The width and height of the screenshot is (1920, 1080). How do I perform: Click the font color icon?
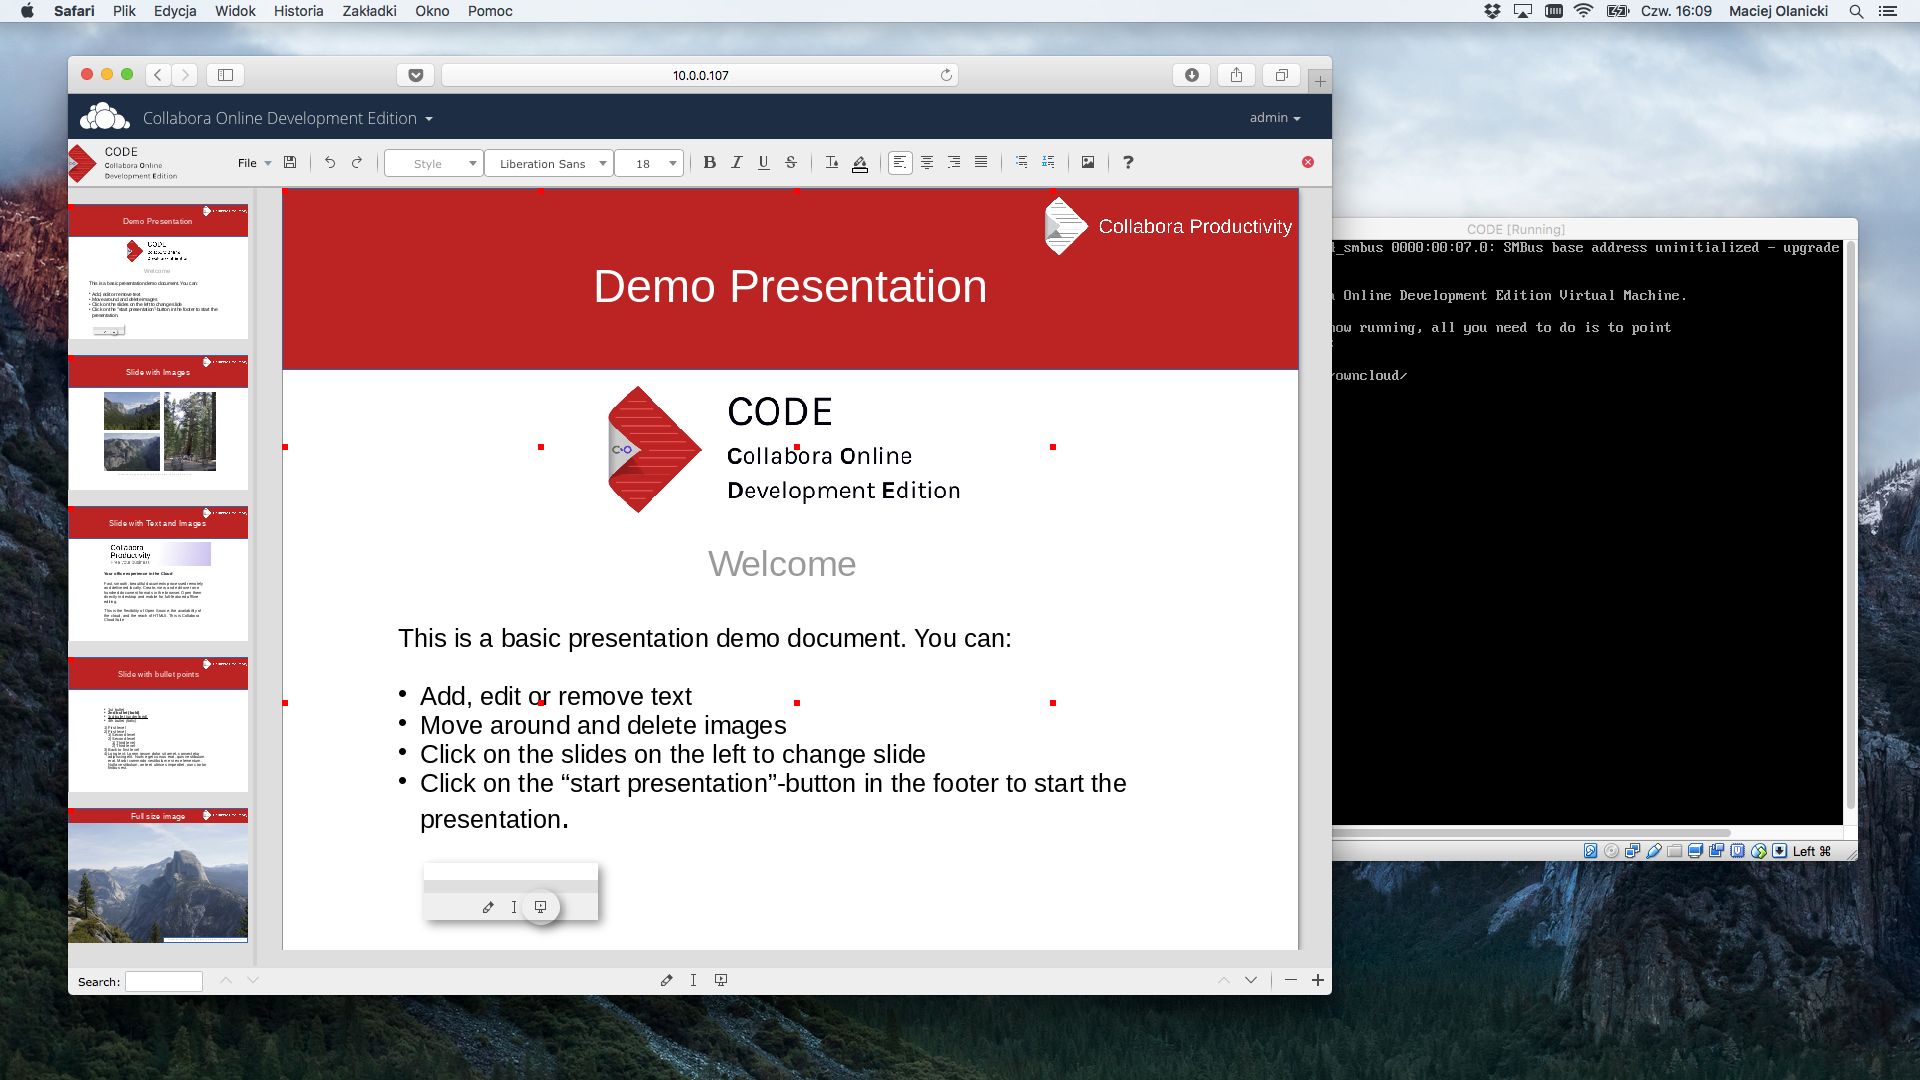(832, 162)
